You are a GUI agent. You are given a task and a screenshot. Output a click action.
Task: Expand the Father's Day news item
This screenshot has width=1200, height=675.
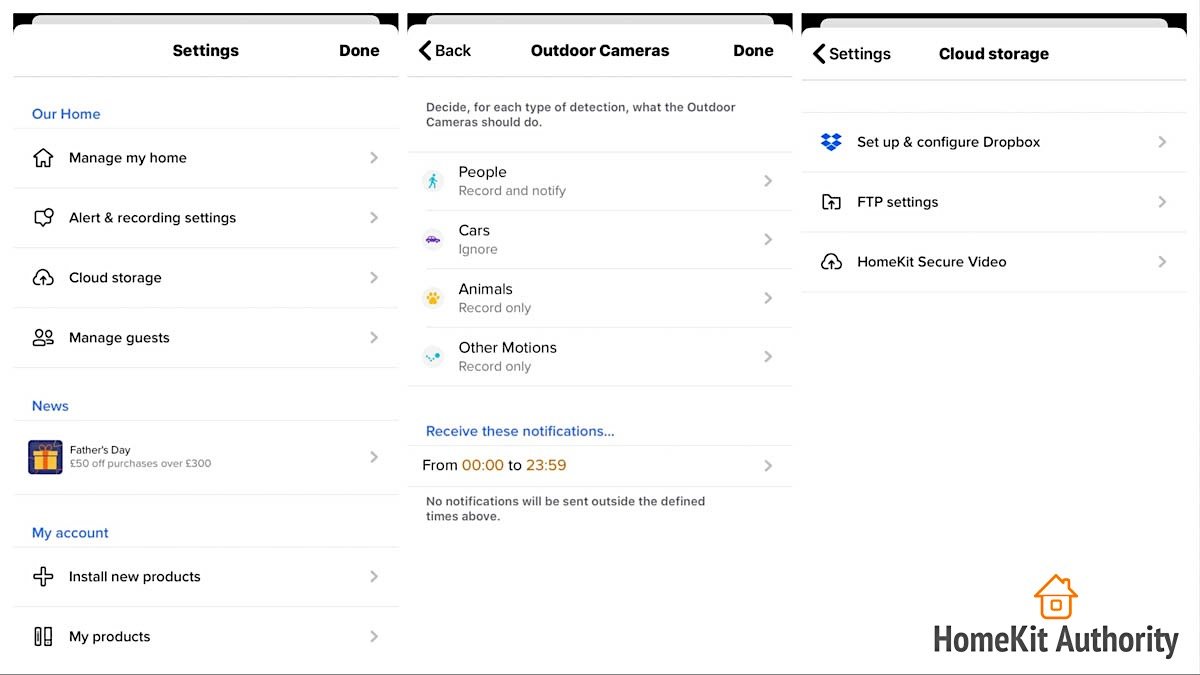pos(205,458)
